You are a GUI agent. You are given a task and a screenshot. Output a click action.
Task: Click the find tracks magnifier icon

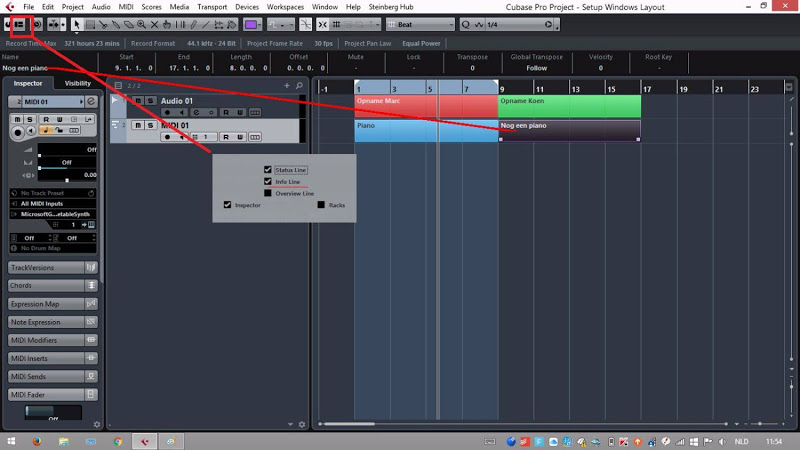pyautogui.click(x=299, y=85)
